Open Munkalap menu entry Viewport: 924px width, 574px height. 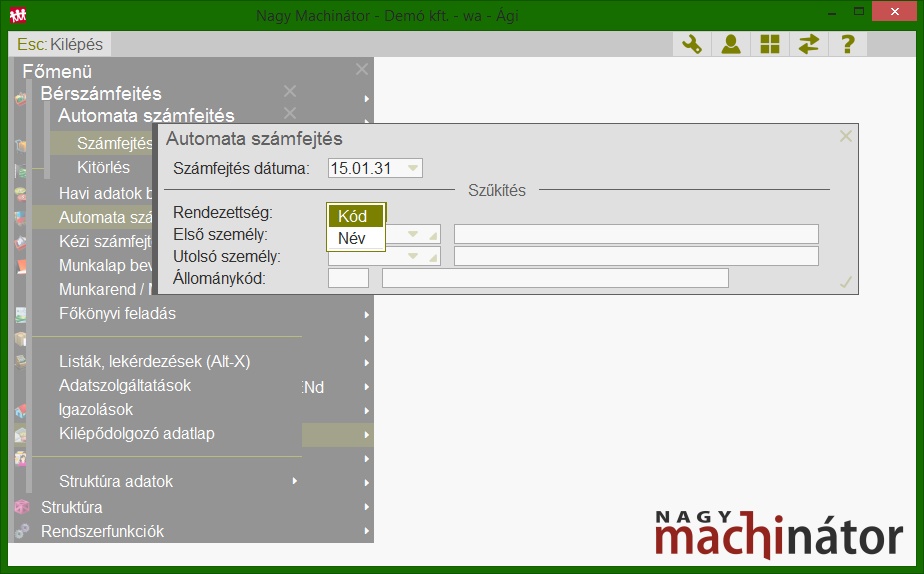point(105,266)
